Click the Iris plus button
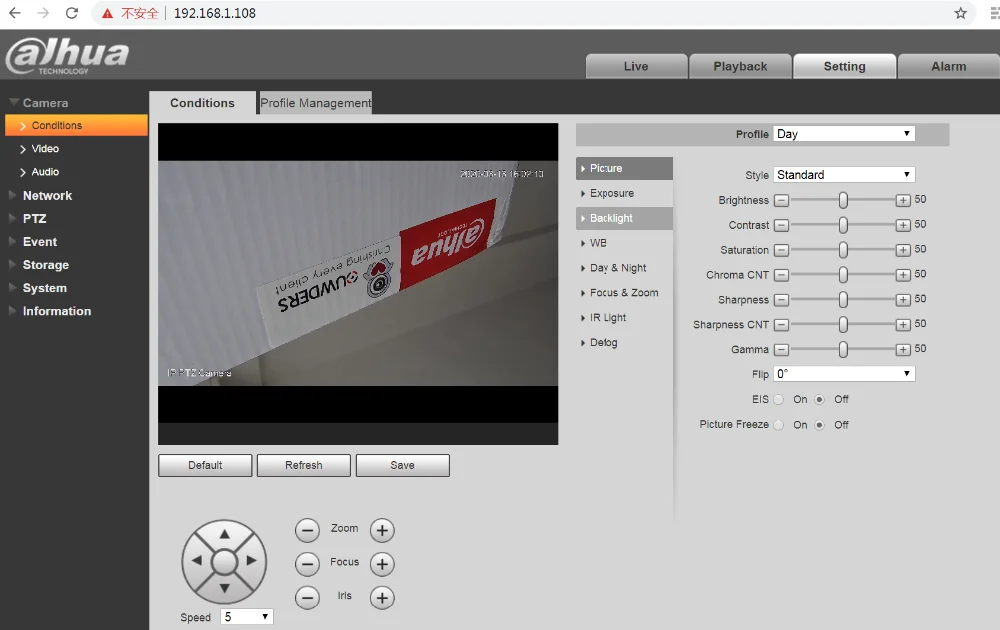Image resolution: width=1000 pixels, height=630 pixels. [x=382, y=597]
